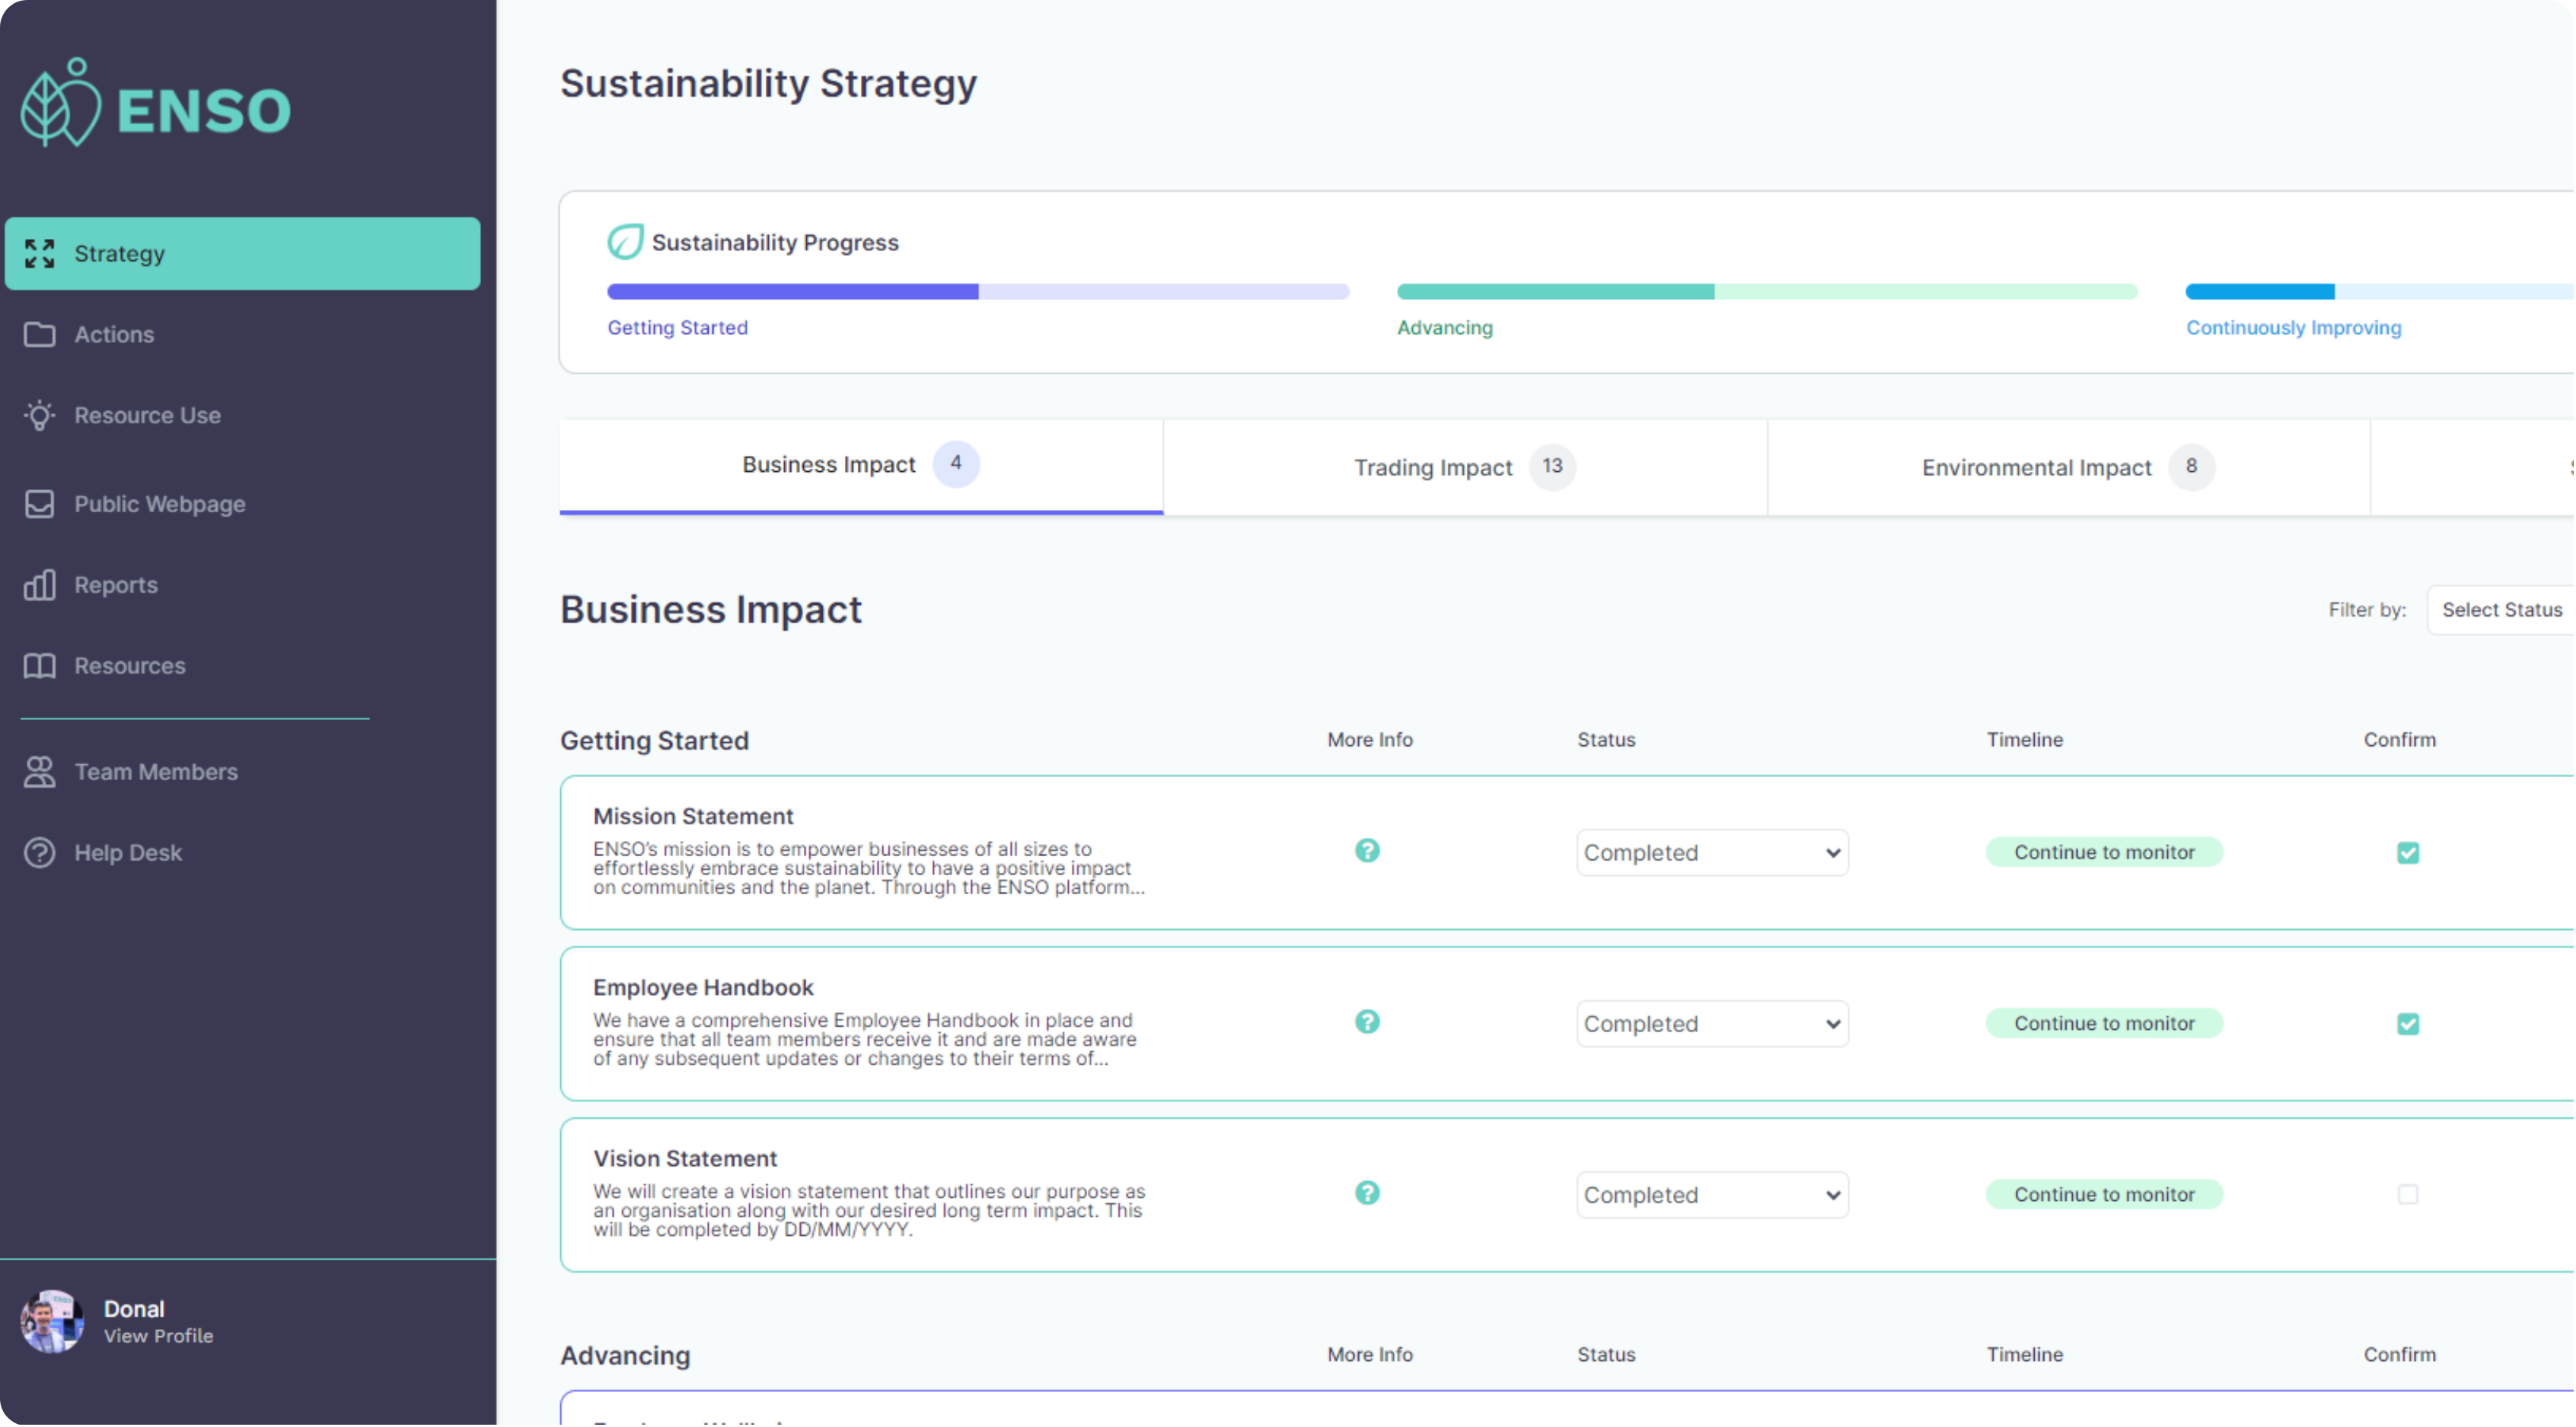Open Vision Statement status dropdown
Image resolution: width=2576 pixels, height=1427 pixels.
pos(1713,1196)
